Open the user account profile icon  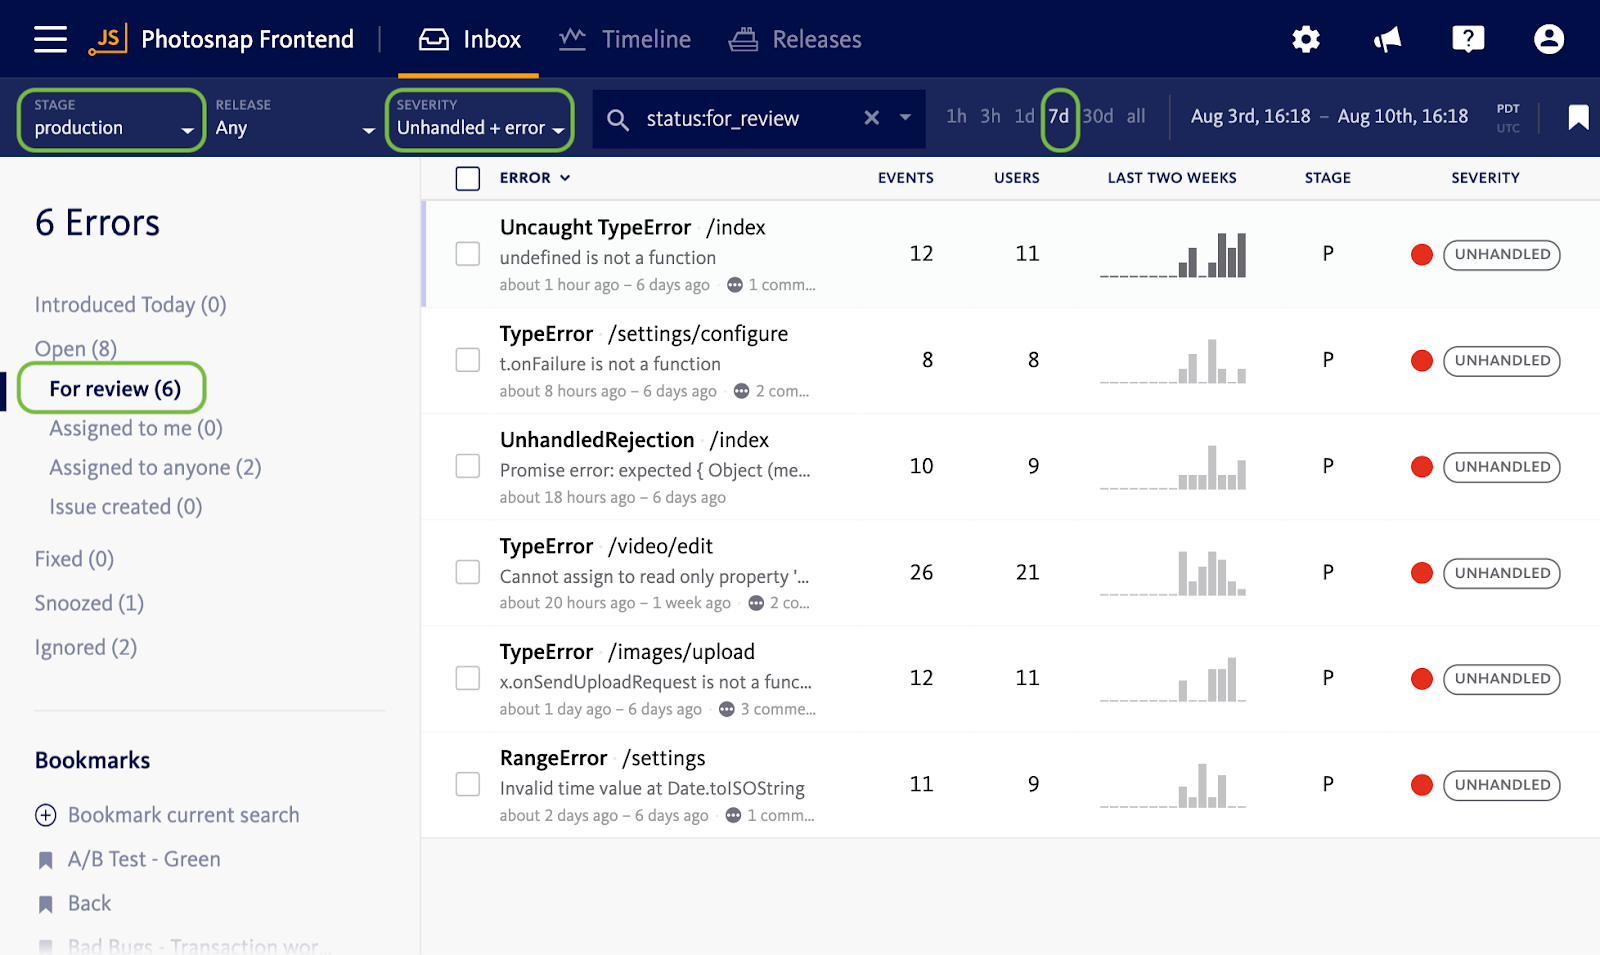[1549, 39]
